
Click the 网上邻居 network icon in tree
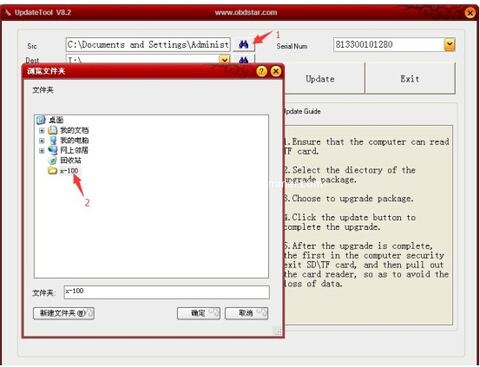coord(53,150)
